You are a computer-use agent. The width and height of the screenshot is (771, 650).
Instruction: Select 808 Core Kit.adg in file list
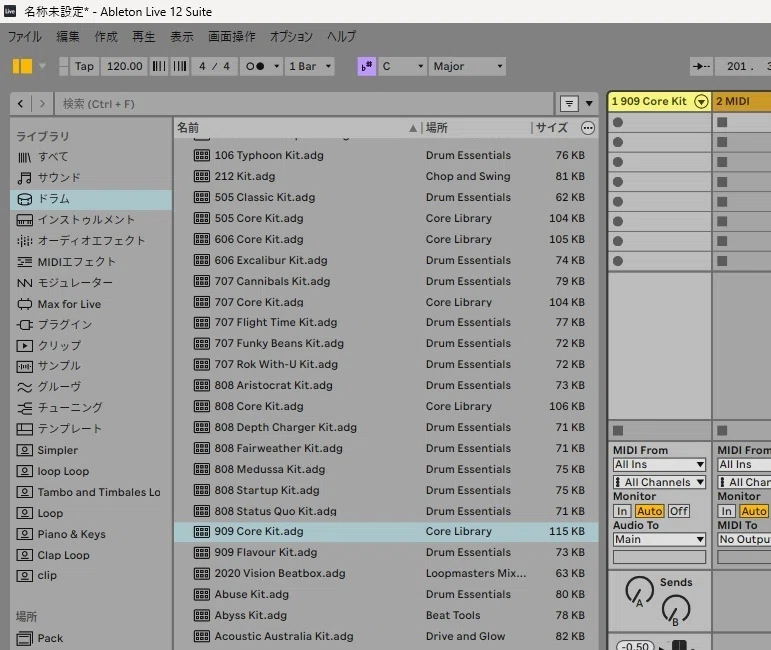coord(386,407)
